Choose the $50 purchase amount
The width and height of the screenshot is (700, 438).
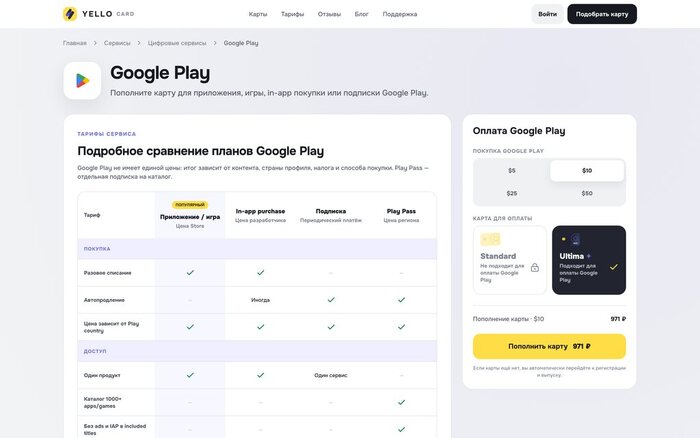click(587, 193)
